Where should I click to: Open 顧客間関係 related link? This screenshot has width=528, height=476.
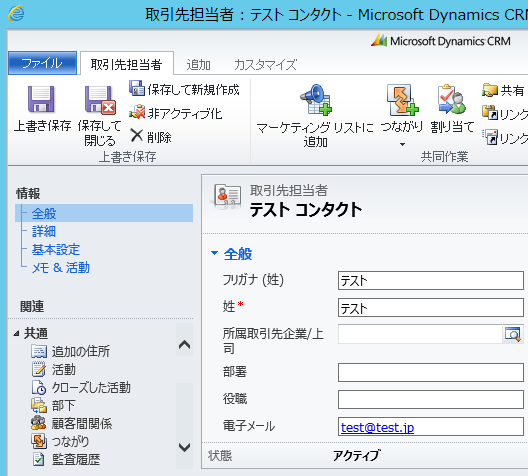coord(82,423)
